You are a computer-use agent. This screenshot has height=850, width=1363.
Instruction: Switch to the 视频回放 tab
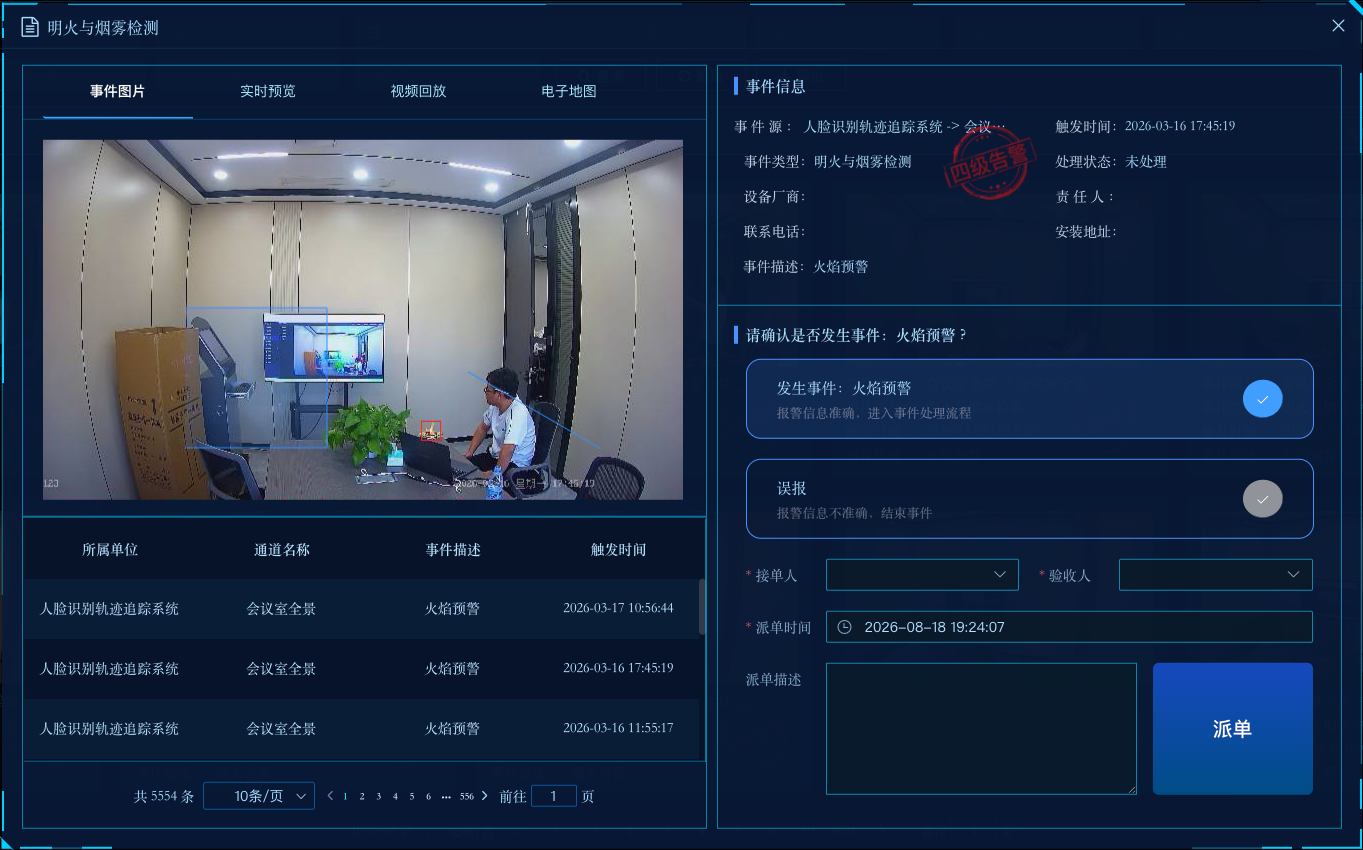click(418, 91)
